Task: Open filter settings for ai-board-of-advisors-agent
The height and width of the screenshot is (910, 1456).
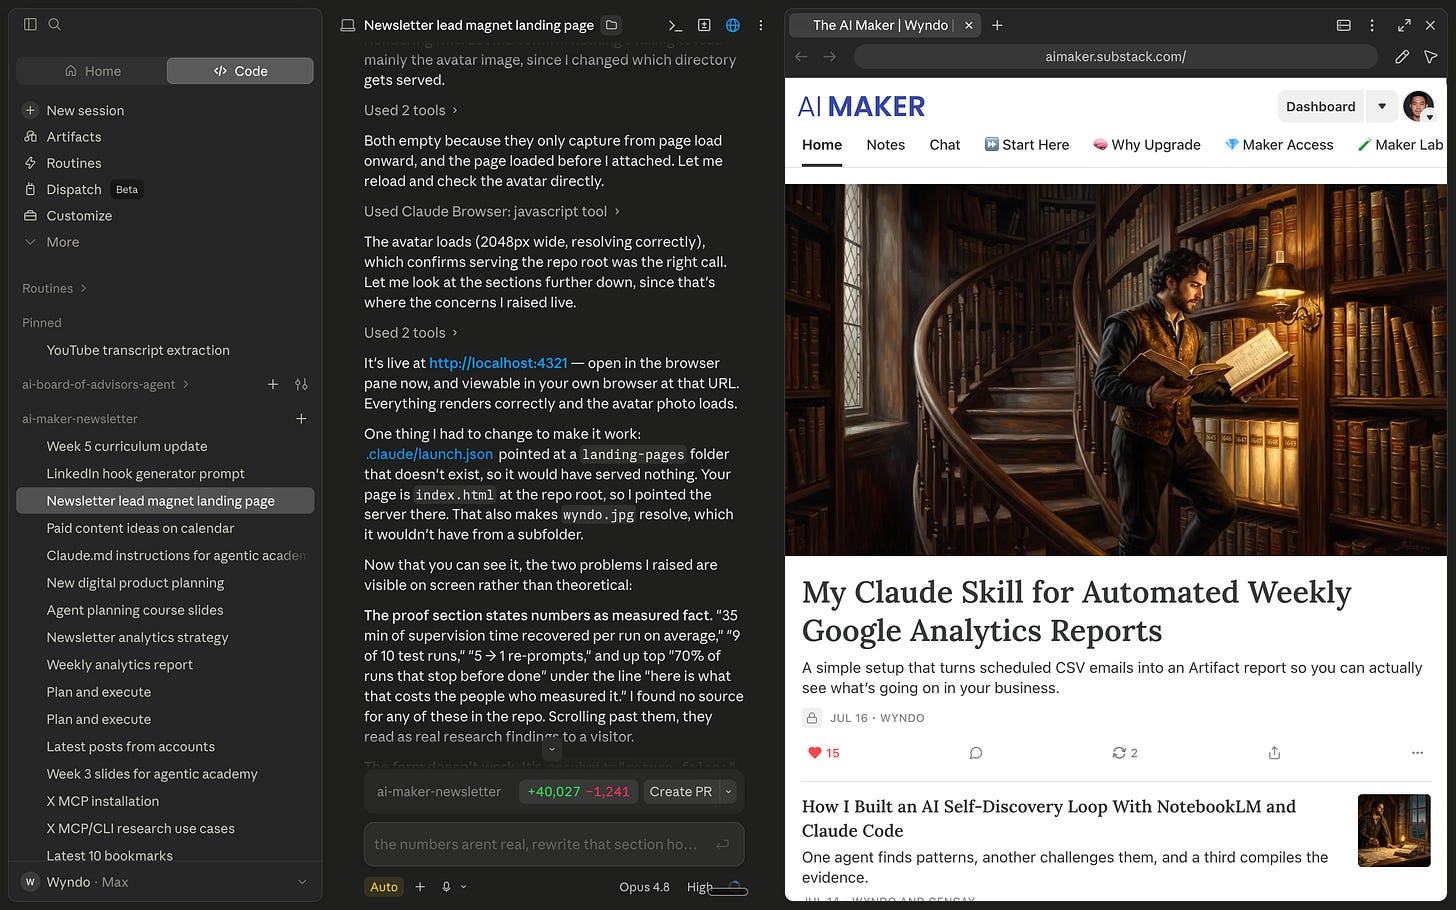Action: pyautogui.click(x=301, y=384)
